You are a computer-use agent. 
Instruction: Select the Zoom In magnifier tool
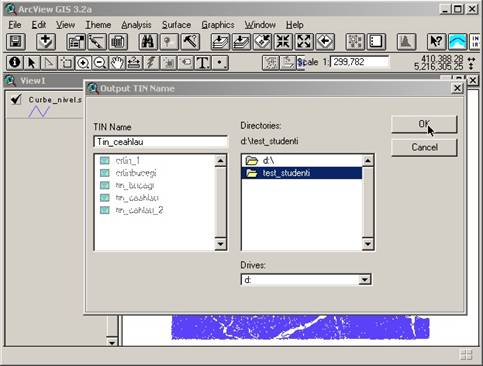(83, 63)
